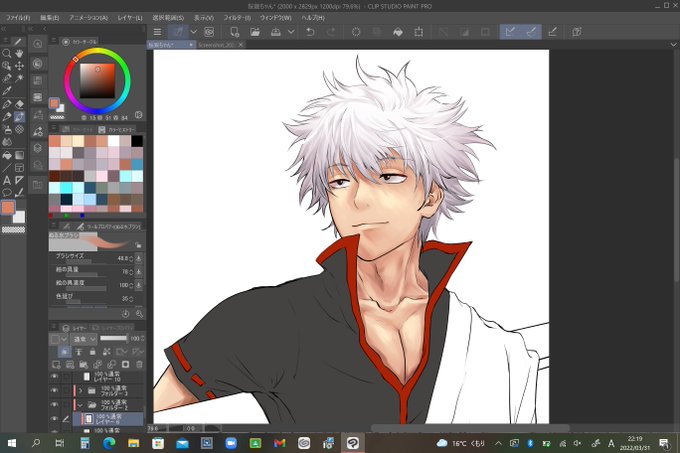Click the hamburger menu in command bar
Screen dimensions: 680x453
tap(157, 32)
